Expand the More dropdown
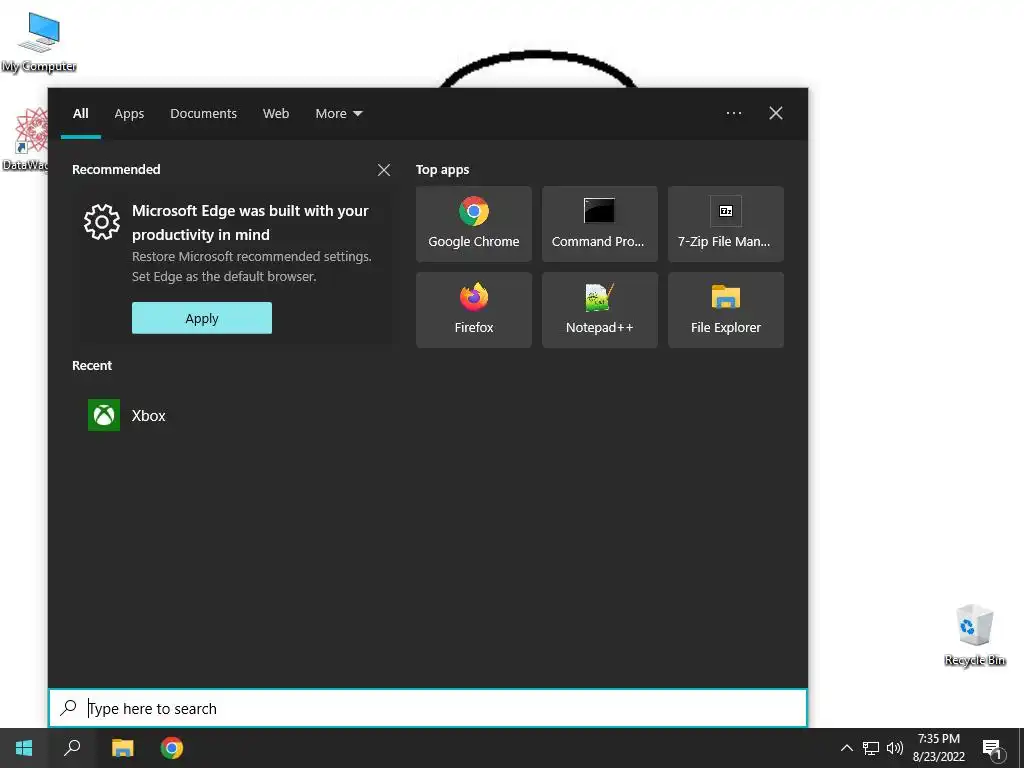 click(338, 113)
